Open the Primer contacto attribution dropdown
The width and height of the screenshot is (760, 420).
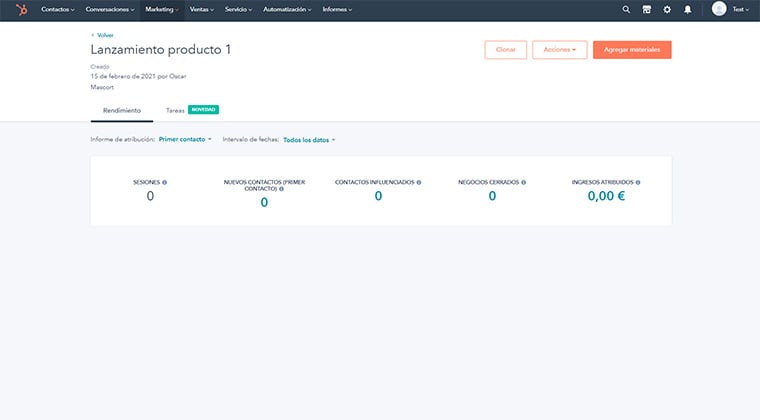(x=185, y=140)
